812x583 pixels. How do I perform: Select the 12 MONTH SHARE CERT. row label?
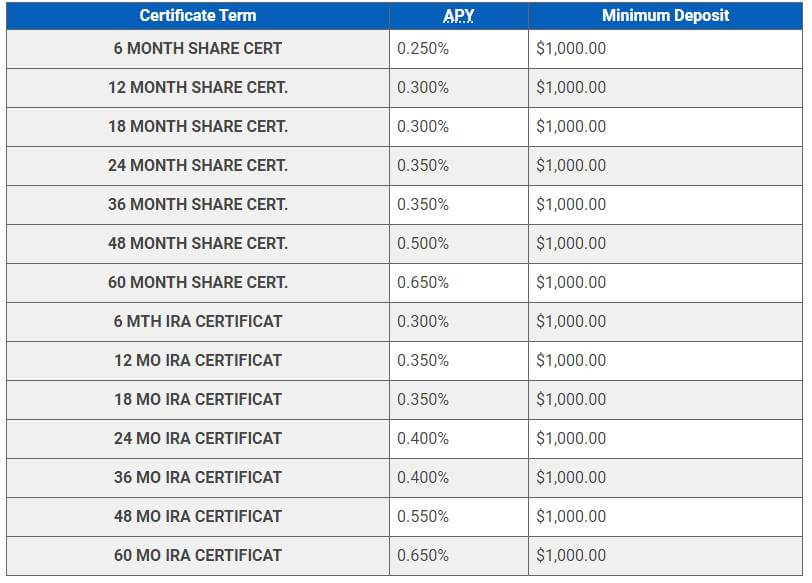tap(198, 87)
